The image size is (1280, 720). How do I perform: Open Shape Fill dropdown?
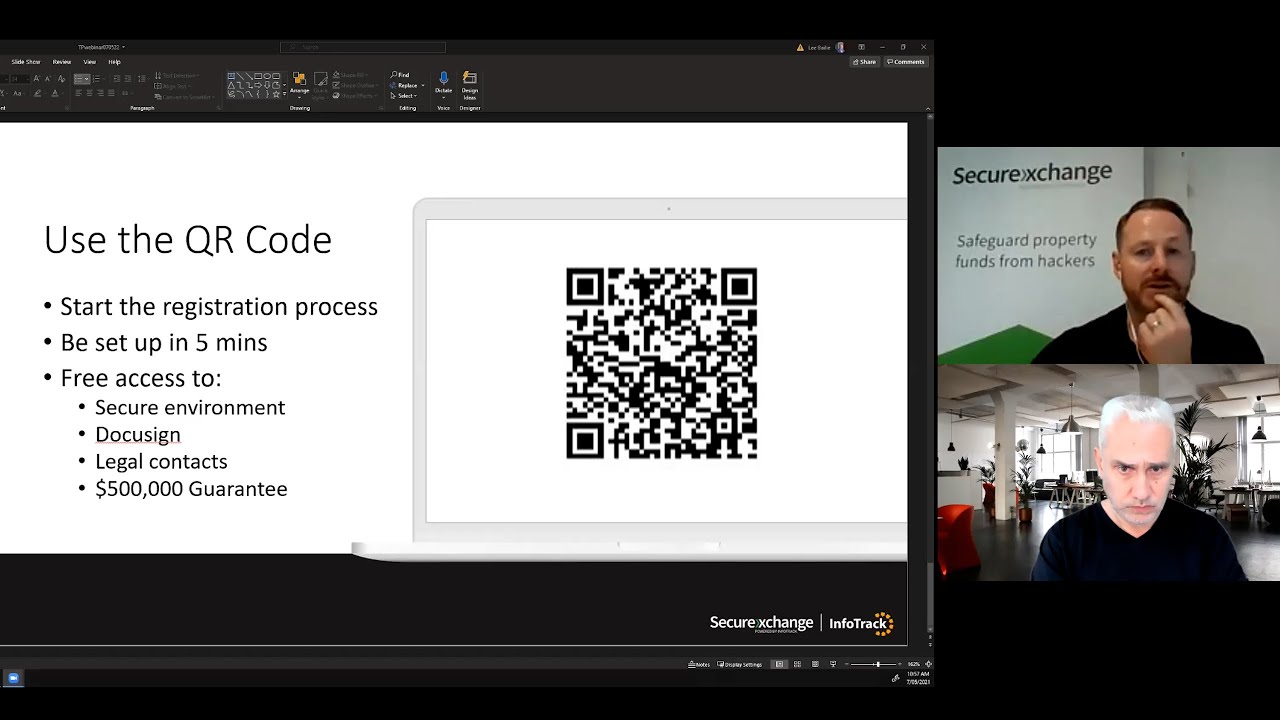point(351,75)
